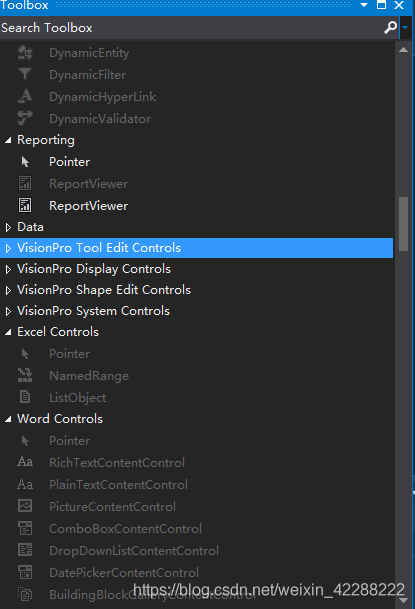Expand the Data group

pyautogui.click(x=8, y=227)
